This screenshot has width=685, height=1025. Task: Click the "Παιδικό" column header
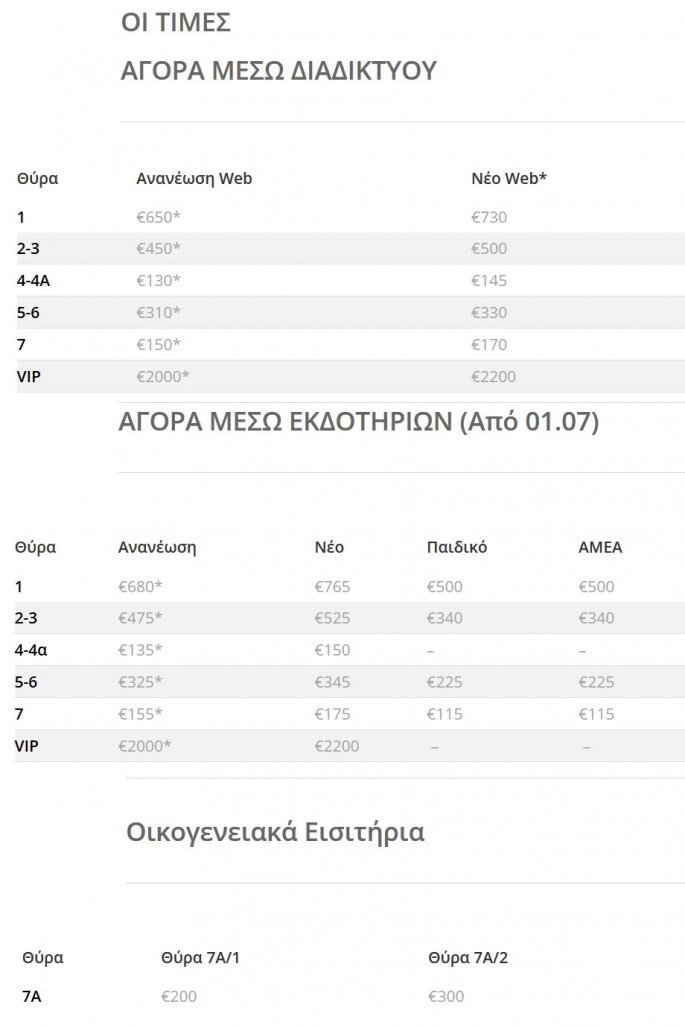[457, 547]
